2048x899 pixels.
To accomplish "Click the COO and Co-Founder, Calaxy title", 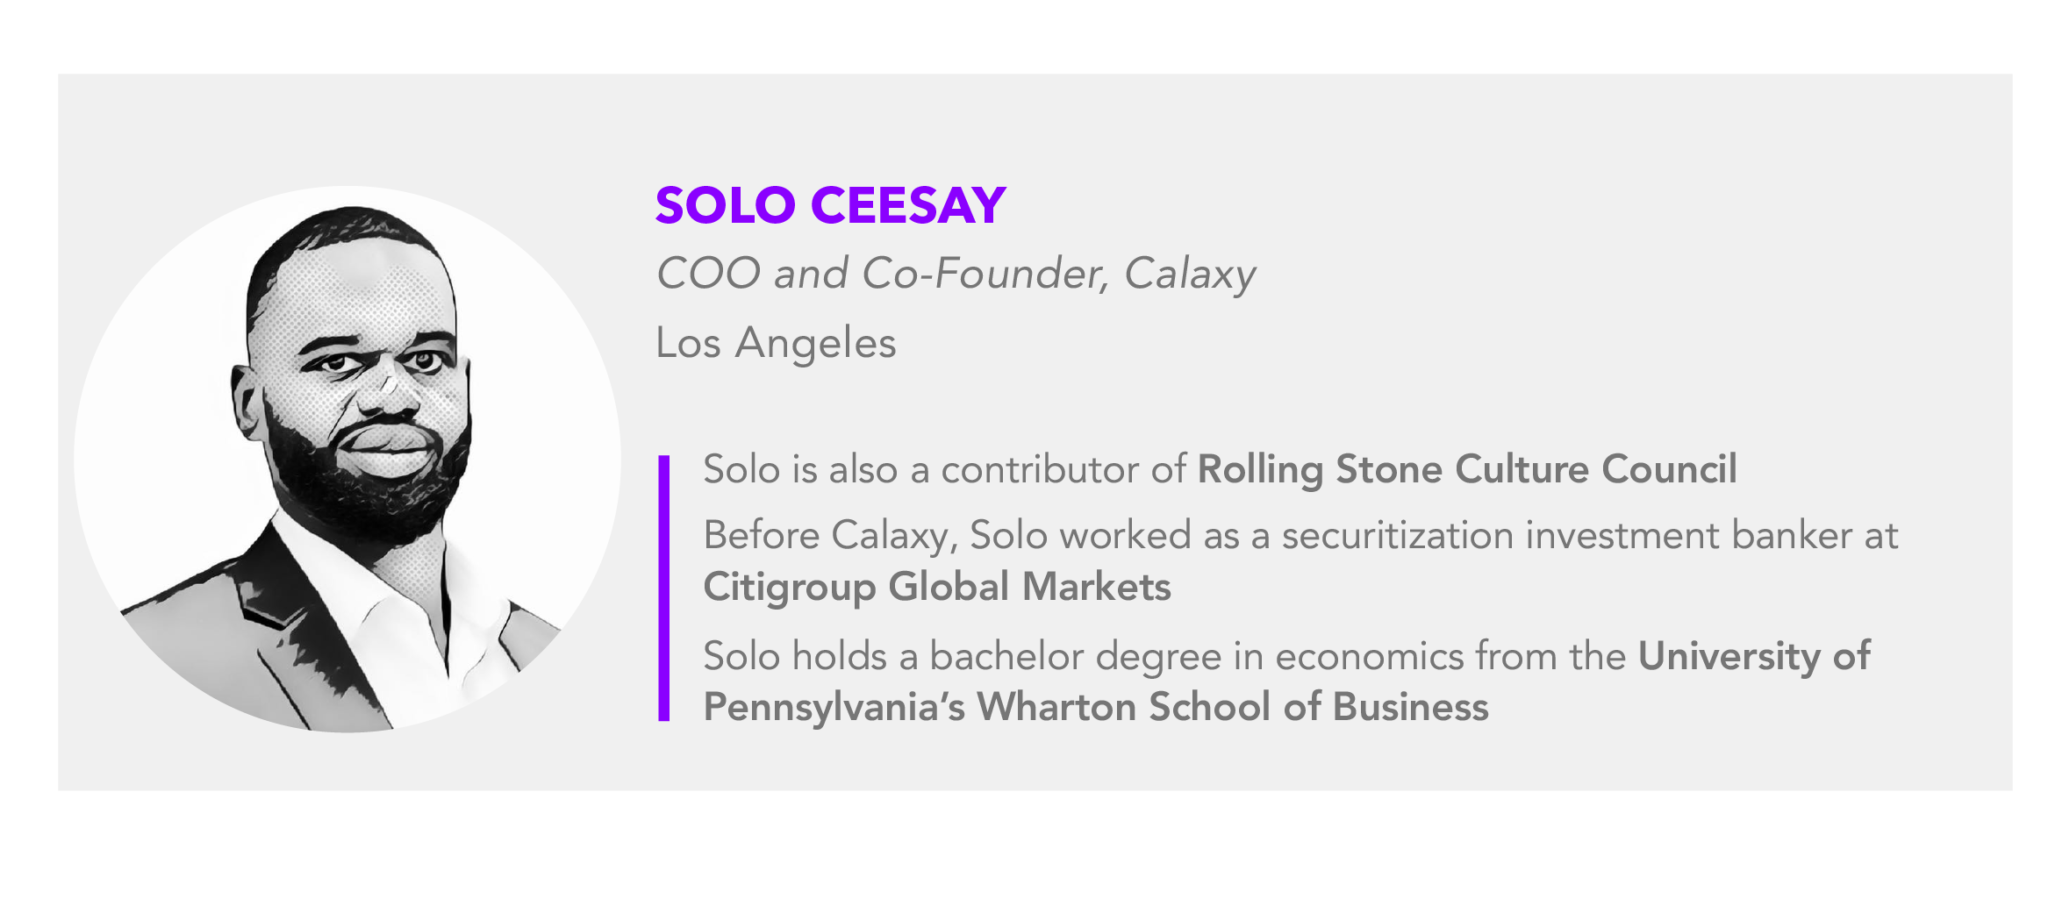I will click(x=955, y=274).
